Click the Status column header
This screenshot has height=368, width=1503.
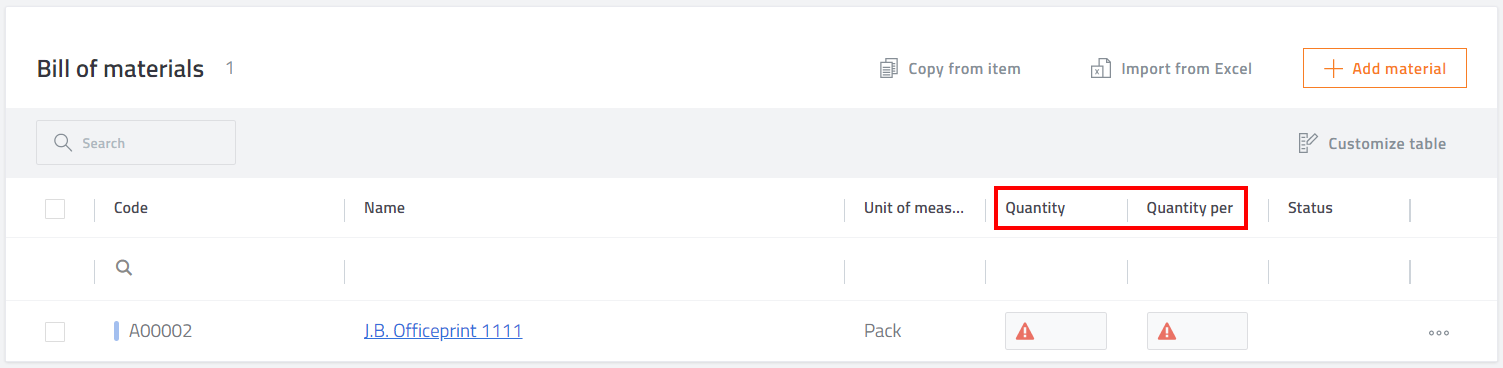coord(1310,208)
